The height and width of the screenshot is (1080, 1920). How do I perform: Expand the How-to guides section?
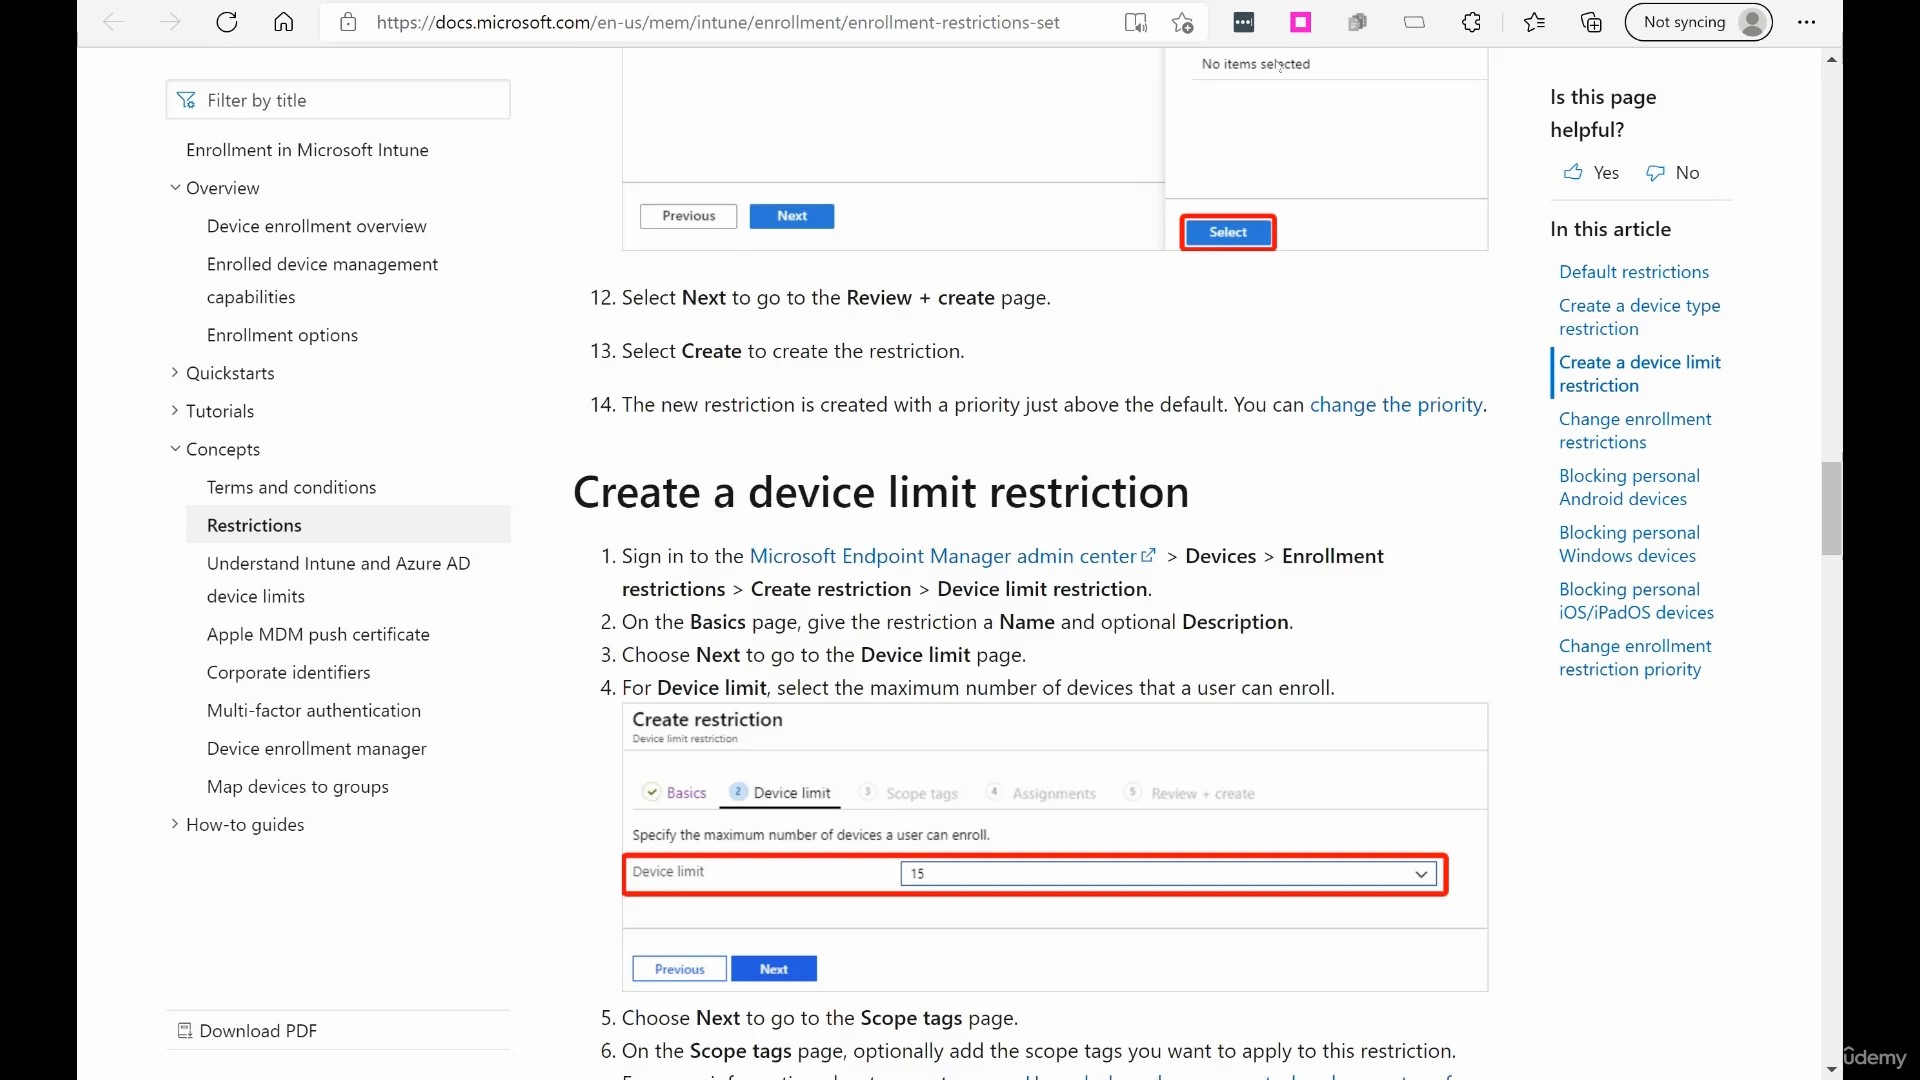click(175, 824)
